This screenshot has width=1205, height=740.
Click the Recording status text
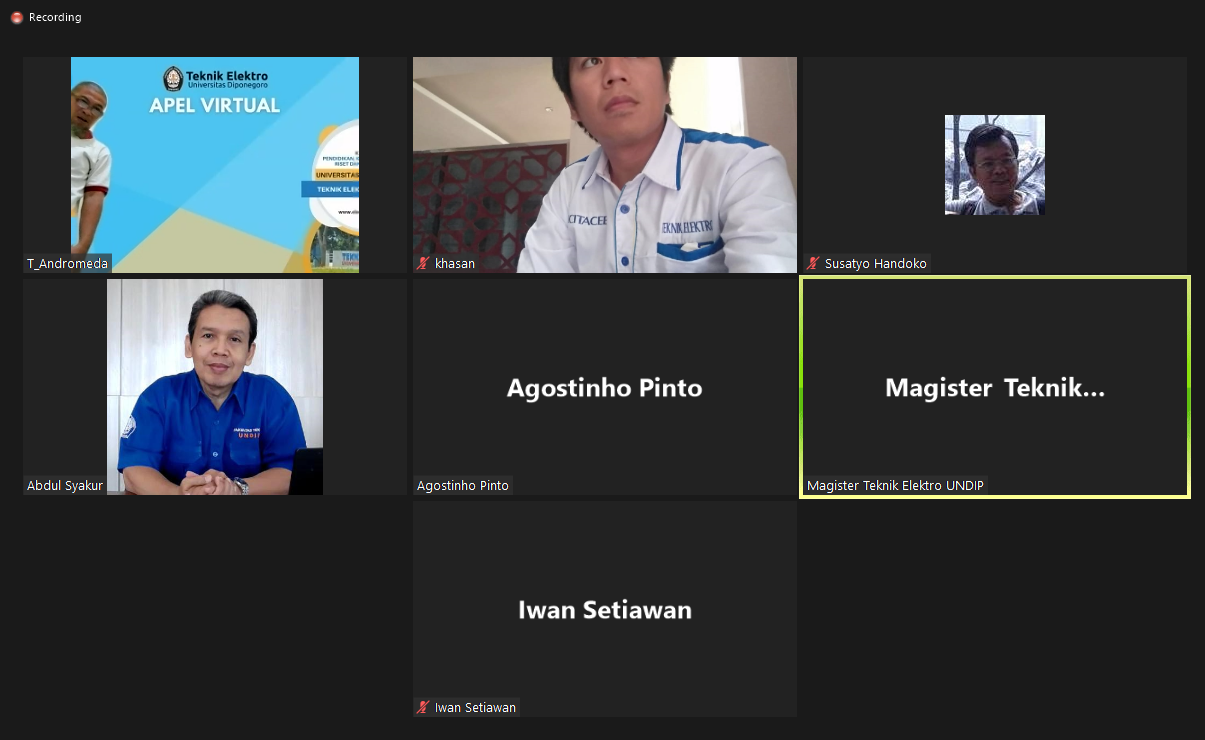pyautogui.click(x=55, y=18)
